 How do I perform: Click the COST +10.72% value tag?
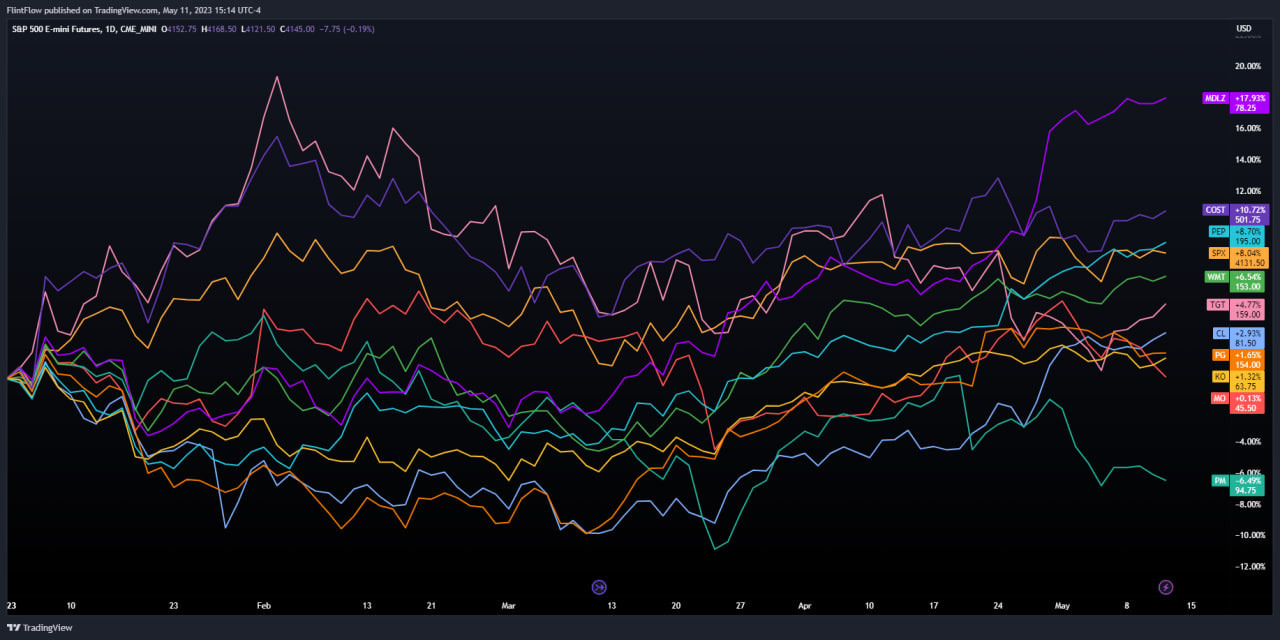(1249, 214)
